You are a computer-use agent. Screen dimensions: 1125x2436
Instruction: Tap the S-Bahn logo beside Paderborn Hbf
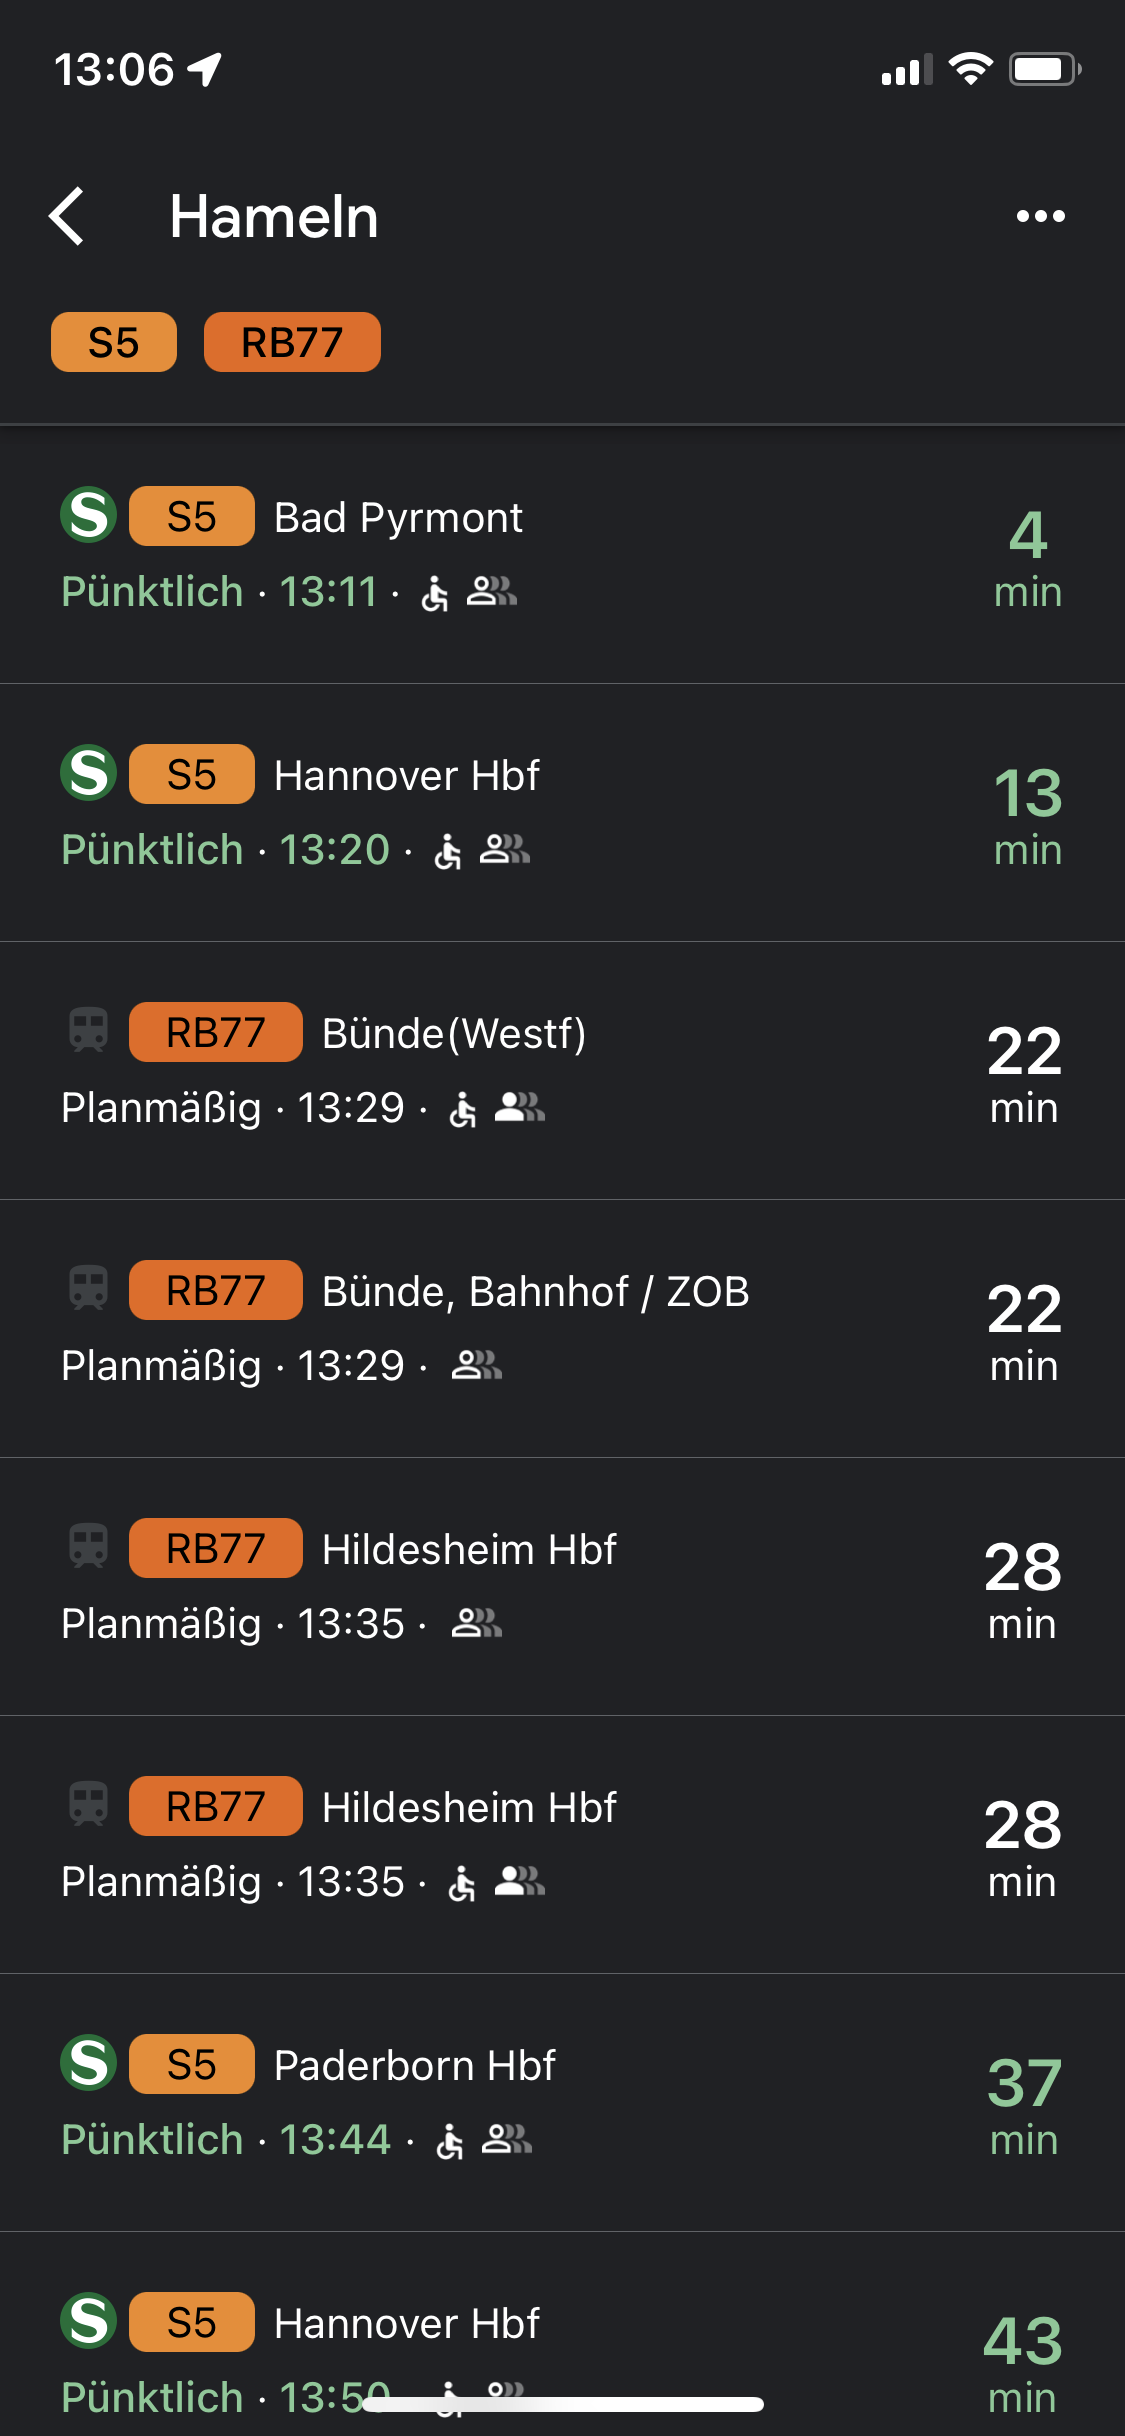coord(88,2063)
